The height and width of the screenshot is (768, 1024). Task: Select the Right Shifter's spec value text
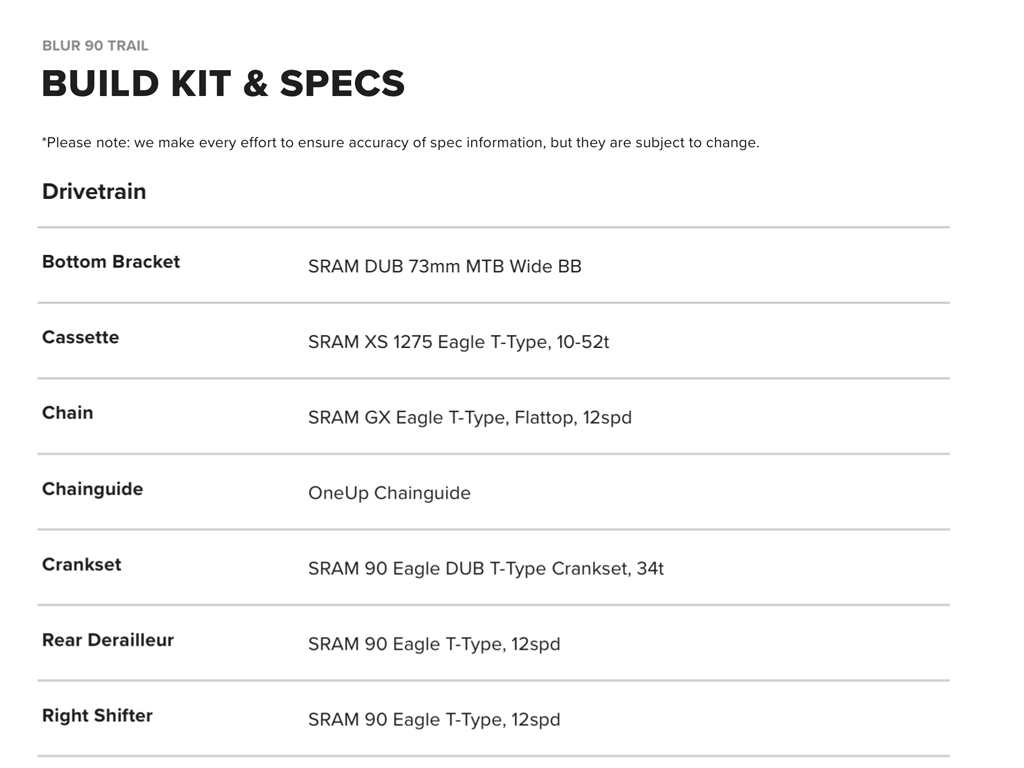pos(434,720)
